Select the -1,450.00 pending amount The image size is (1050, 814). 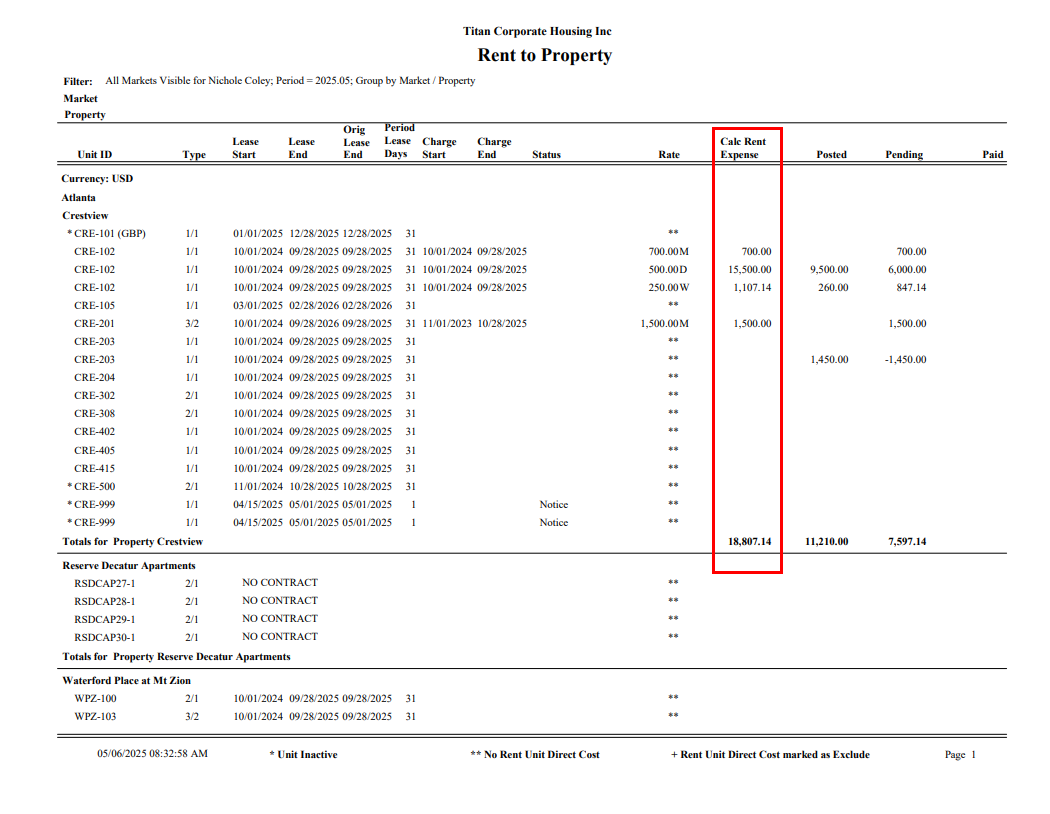tap(904, 360)
